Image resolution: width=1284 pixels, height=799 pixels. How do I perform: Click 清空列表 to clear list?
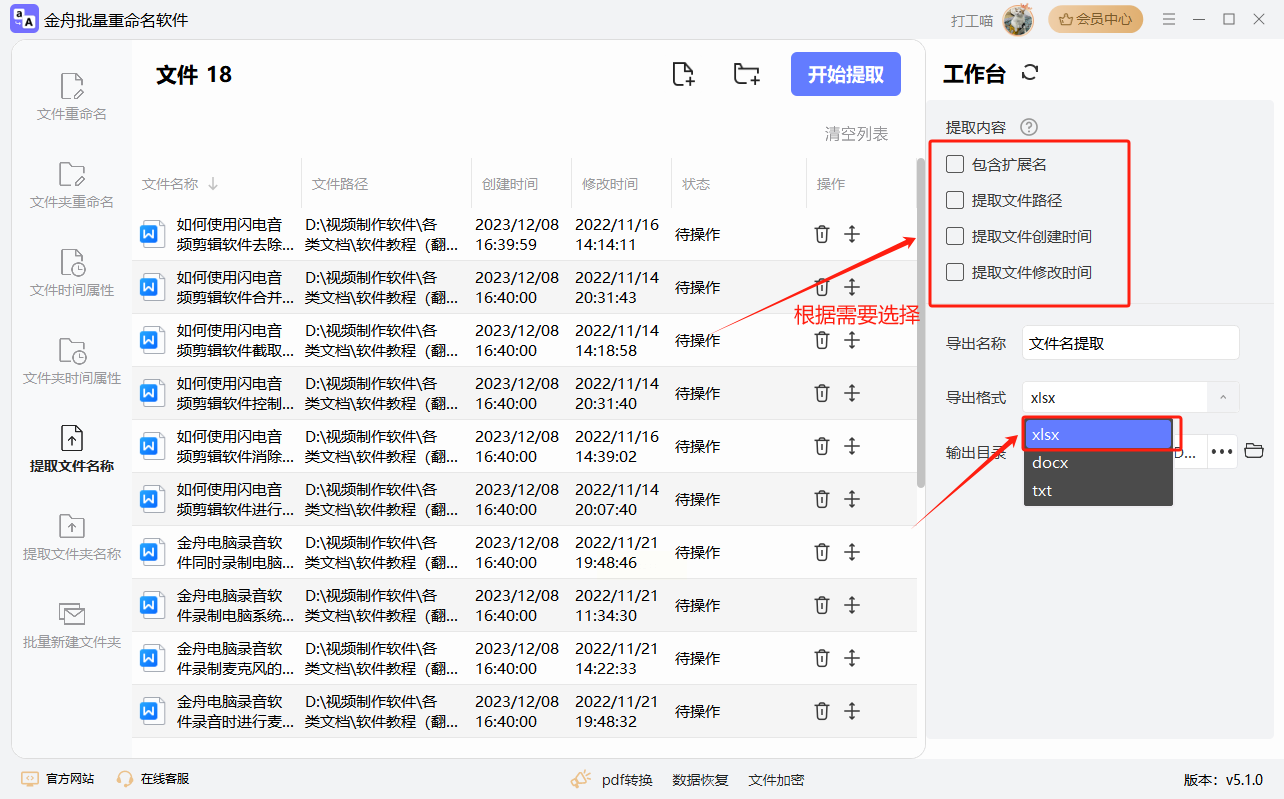coord(856,134)
